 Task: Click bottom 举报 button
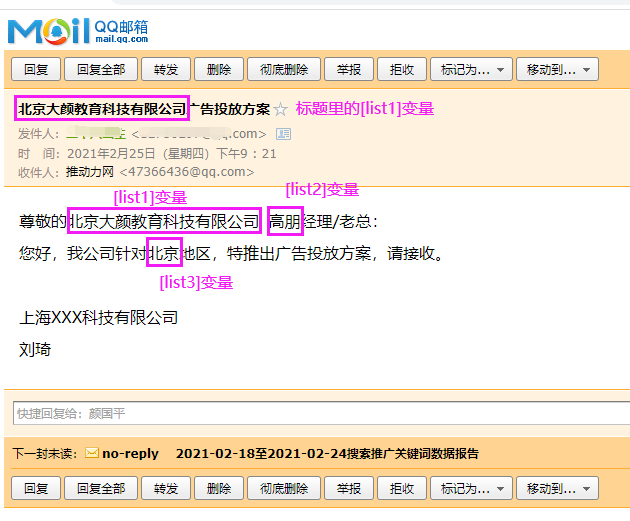pyautogui.click(x=349, y=488)
